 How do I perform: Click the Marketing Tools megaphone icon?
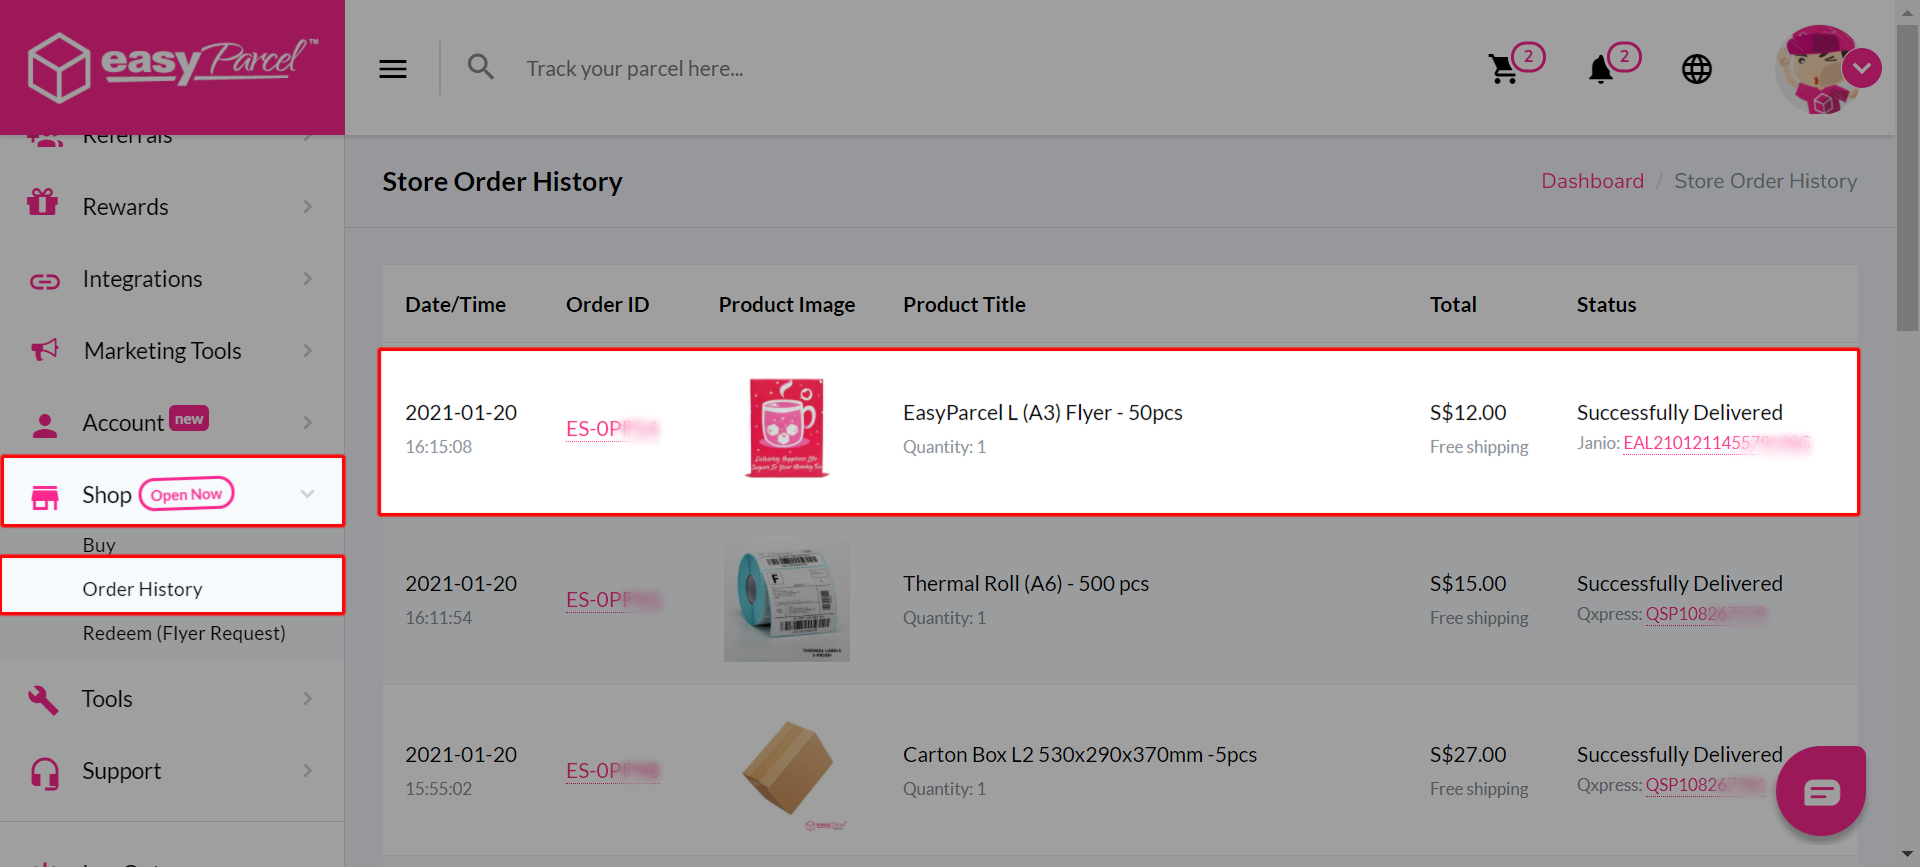tap(44, 350)
